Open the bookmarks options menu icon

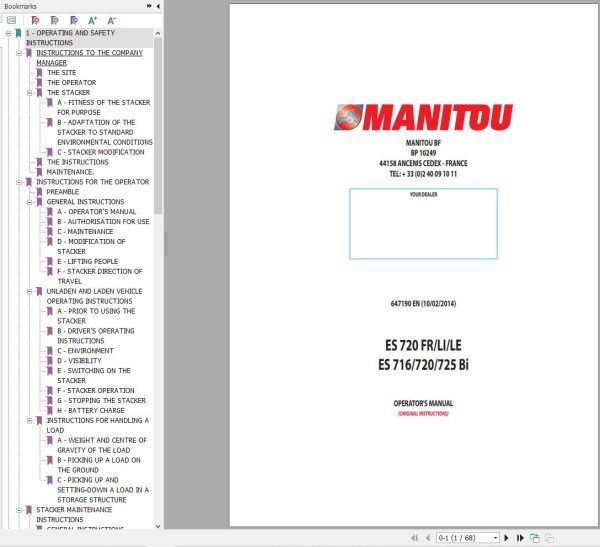[11, 20]
